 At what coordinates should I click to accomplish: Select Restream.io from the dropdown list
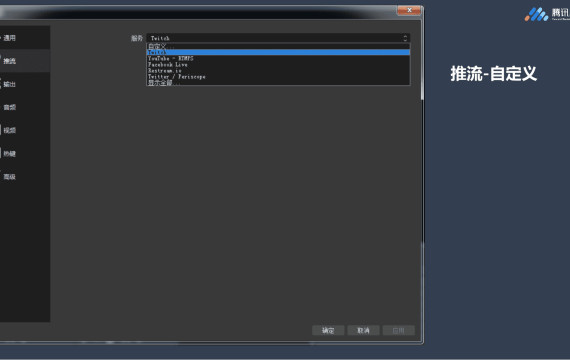click(x=278, y=71)
